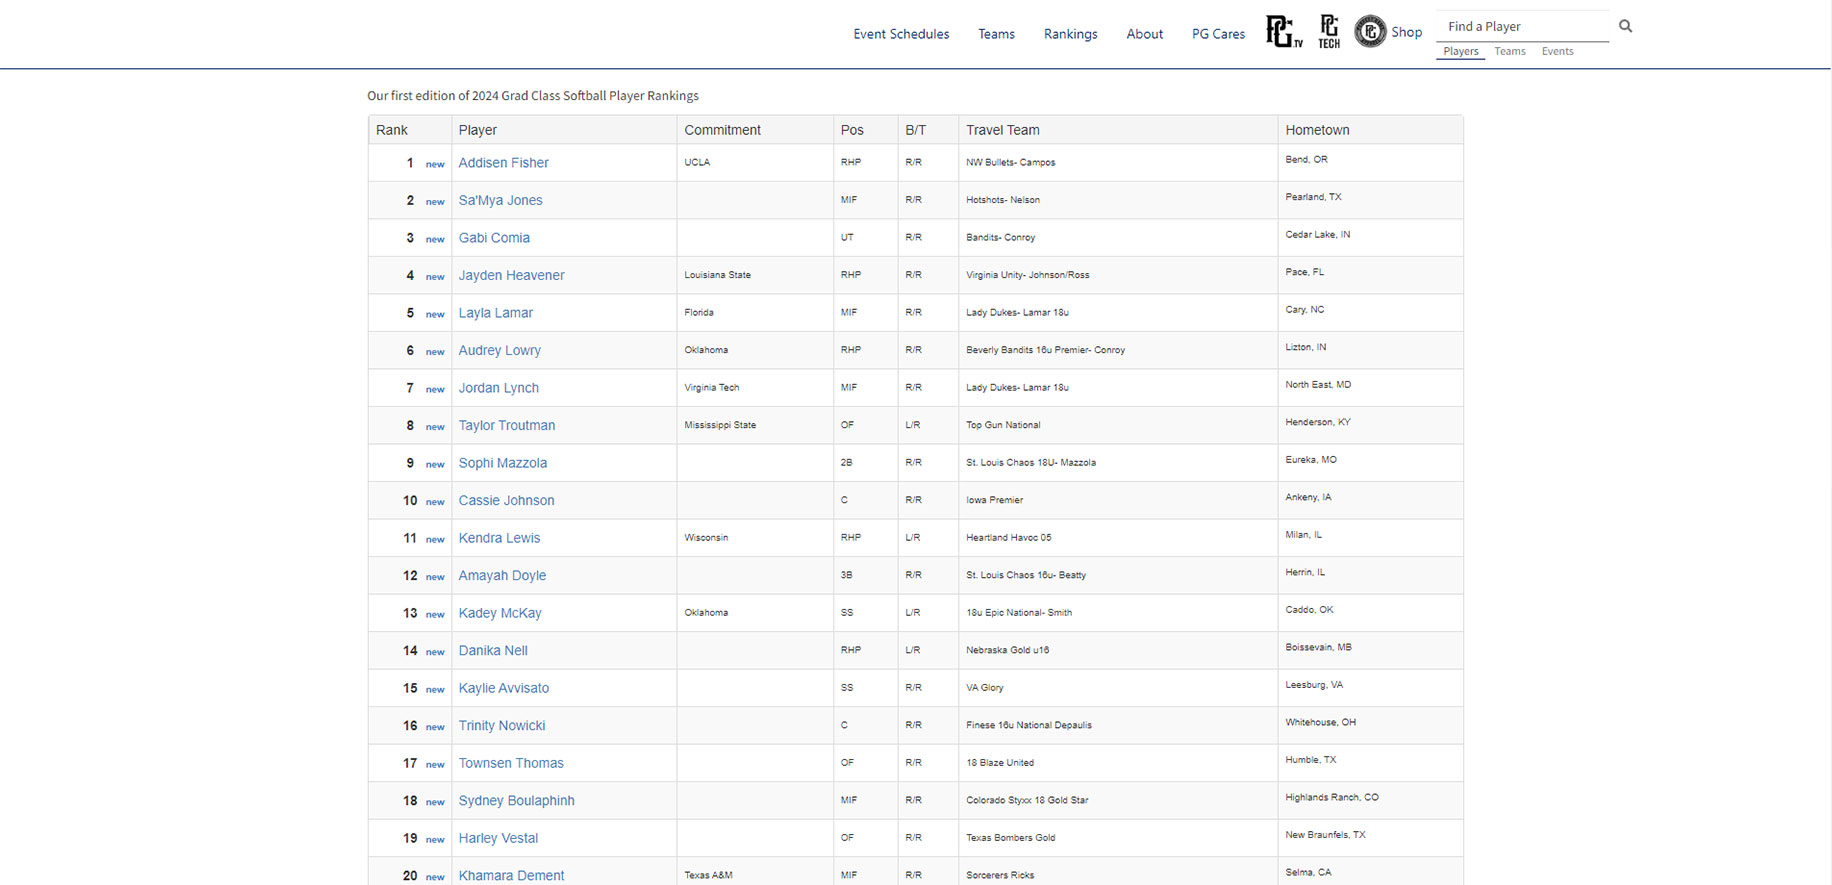This screenshot has width=1832, height=885.
Task: Click Nebraska Gold u16 travel team
Action: point(1007,649)
